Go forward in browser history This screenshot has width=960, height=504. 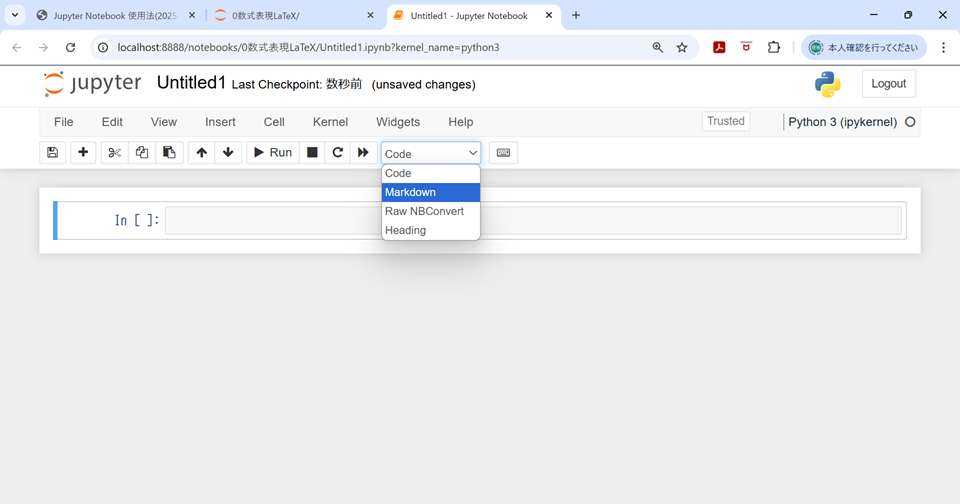43,47
